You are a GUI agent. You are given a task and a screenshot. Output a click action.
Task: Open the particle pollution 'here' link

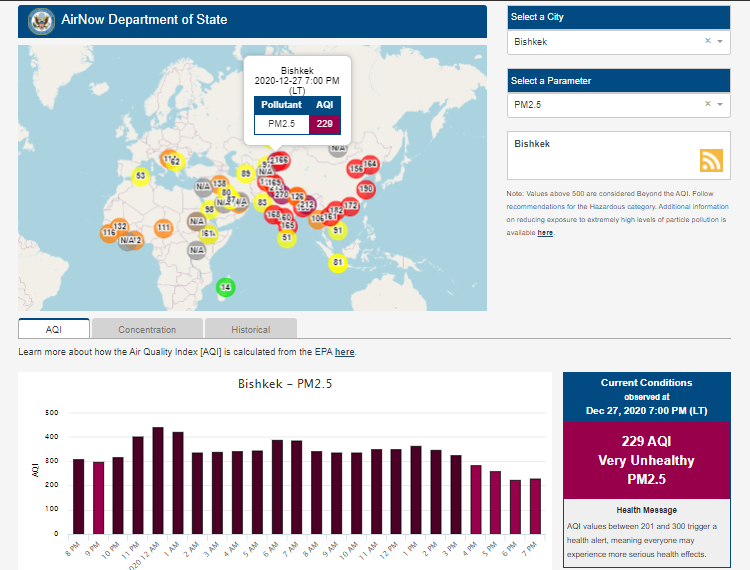pyautogui.click(x=545, y=232)
